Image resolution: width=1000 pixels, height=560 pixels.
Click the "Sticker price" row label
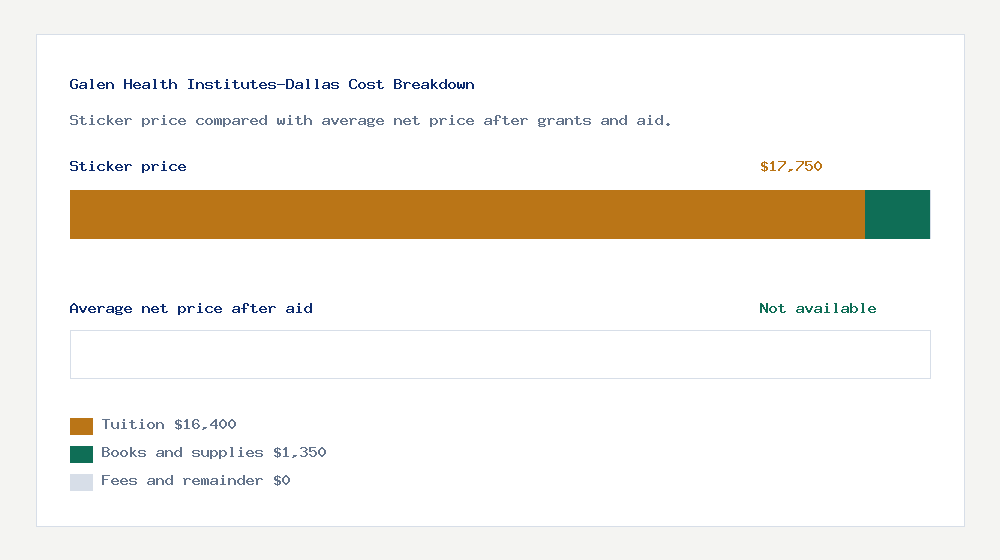click(128, 166)
